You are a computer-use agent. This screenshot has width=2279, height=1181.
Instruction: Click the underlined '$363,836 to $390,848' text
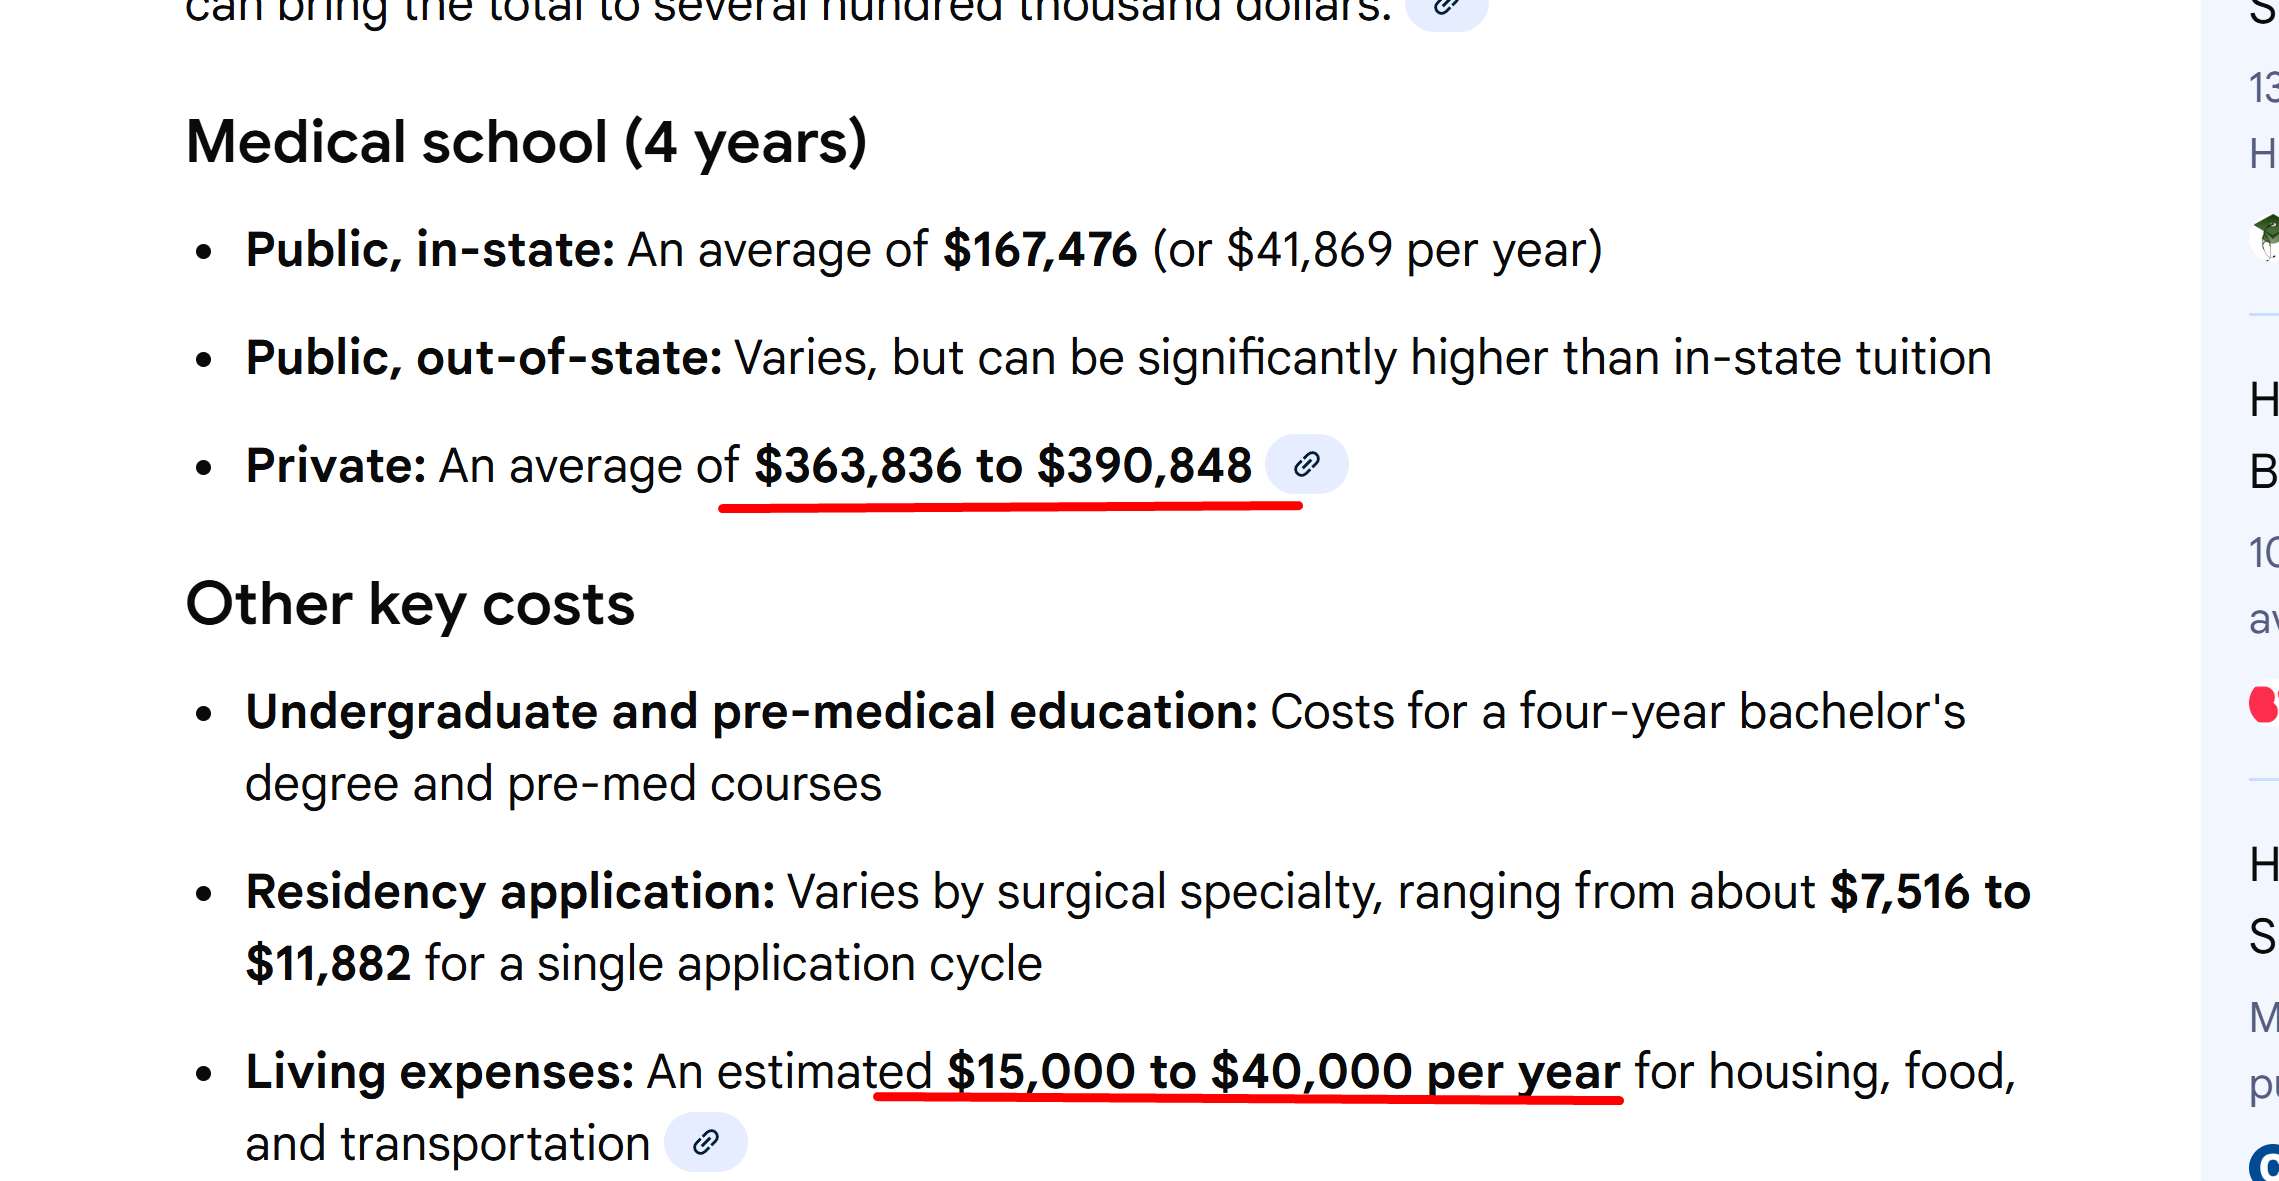pos(1003,466)
